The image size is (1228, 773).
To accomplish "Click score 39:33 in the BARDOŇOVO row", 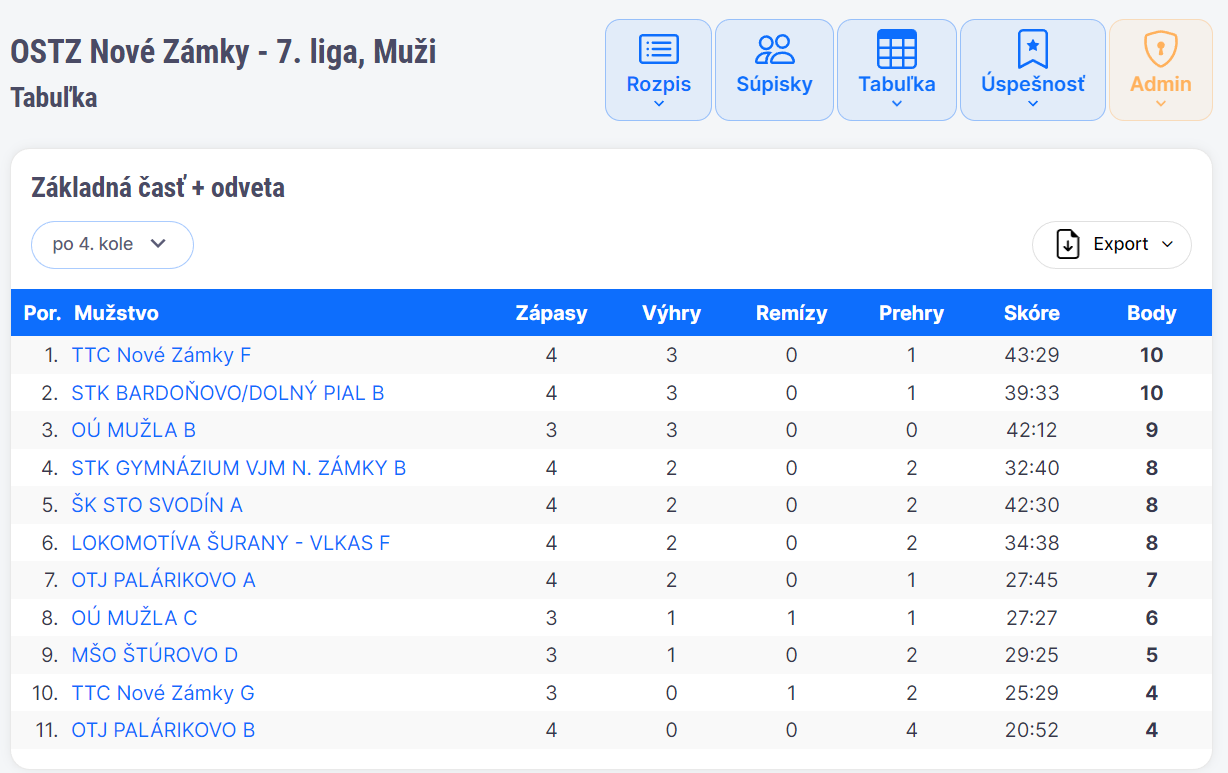I will tap(1031, 393).
